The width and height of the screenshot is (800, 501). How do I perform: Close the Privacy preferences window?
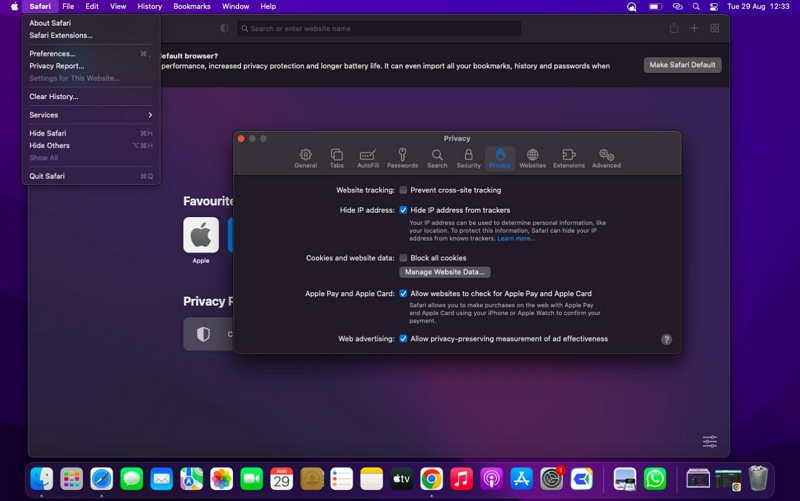click(x=241, y=139)
